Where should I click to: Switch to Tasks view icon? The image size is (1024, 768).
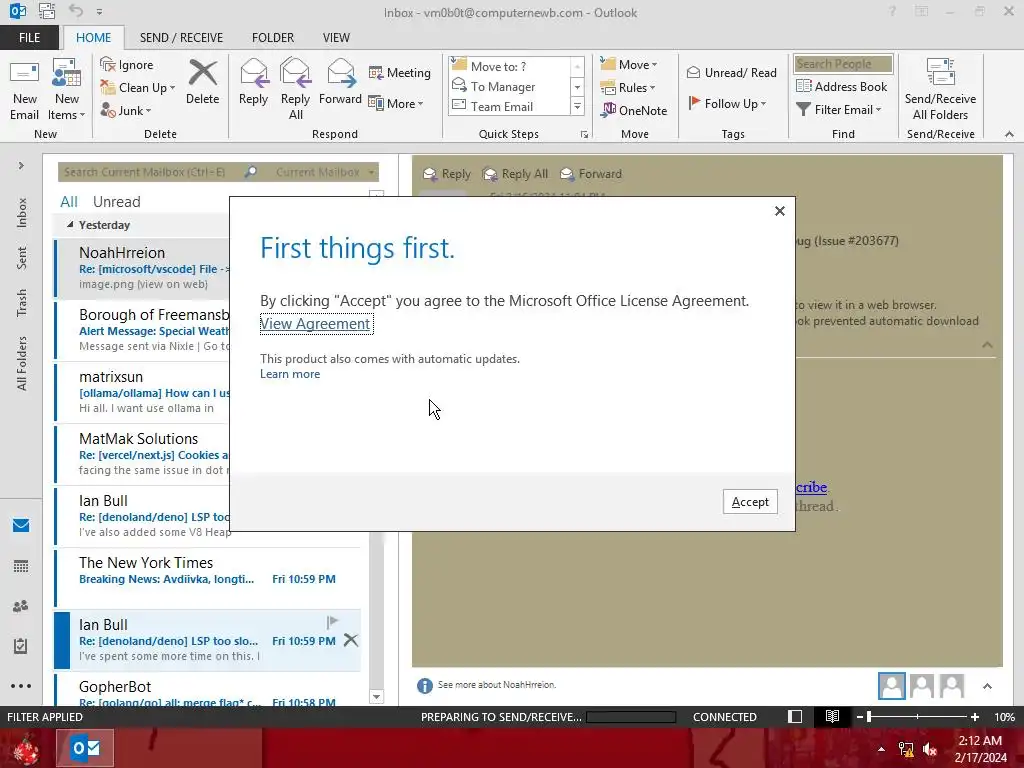(x=21, y=646)
